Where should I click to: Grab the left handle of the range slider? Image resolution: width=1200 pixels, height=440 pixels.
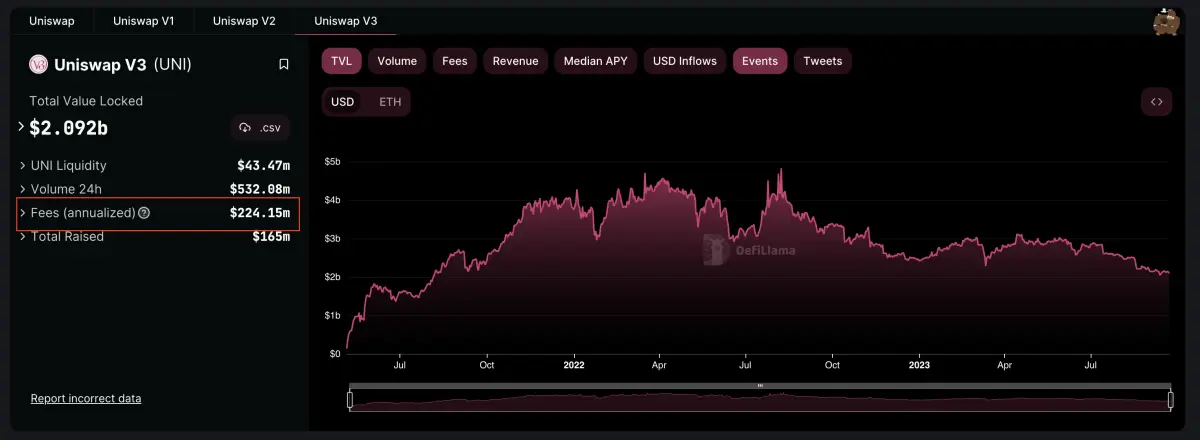[x=350, y=401]
